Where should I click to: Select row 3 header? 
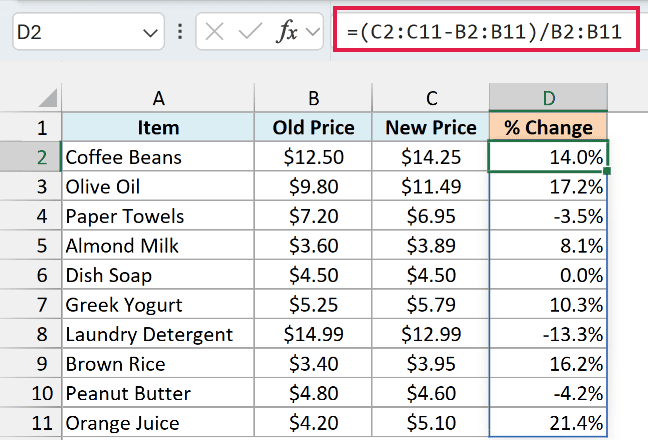tap(31, 186)
